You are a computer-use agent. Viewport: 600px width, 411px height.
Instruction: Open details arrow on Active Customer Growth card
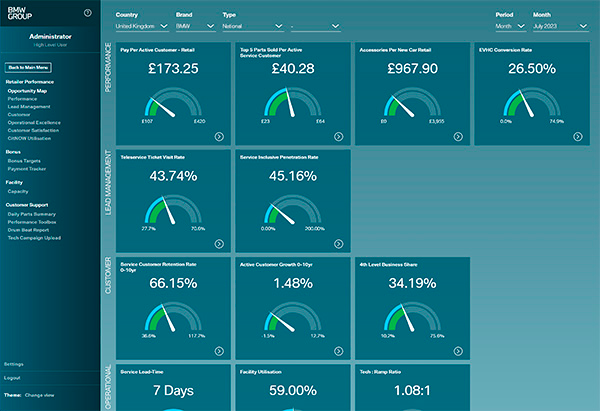[x=339, y=351]
